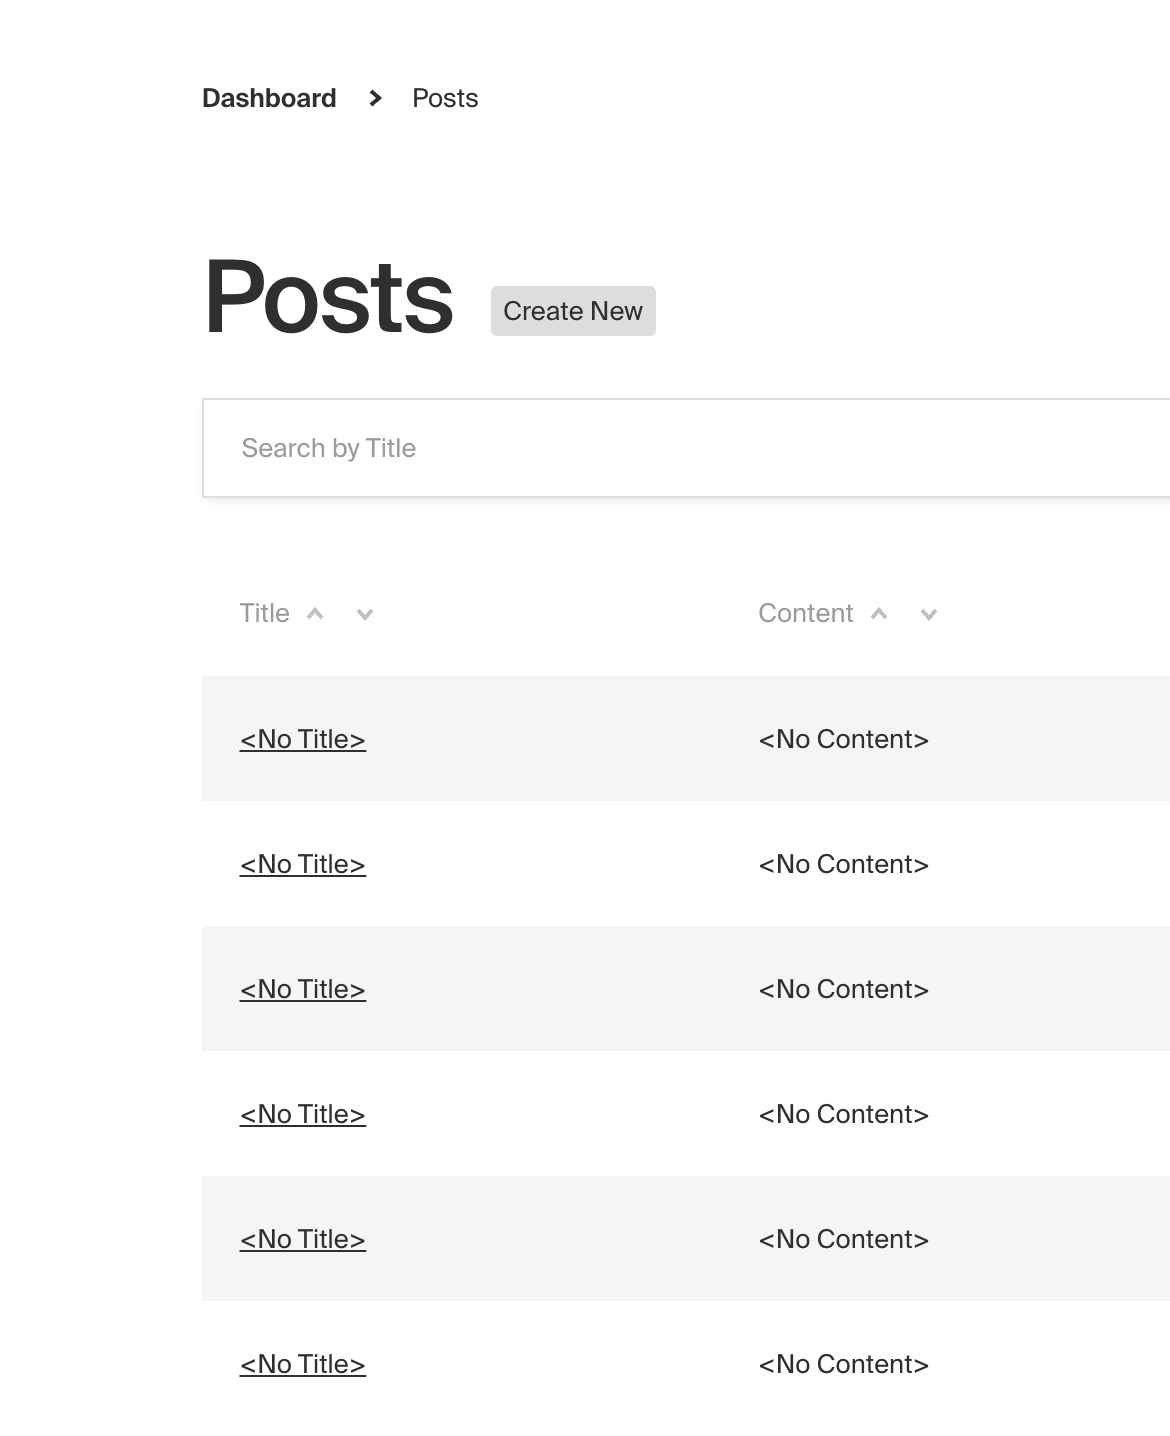
Task: Click the Posts page heading
Action: point(328,297)
